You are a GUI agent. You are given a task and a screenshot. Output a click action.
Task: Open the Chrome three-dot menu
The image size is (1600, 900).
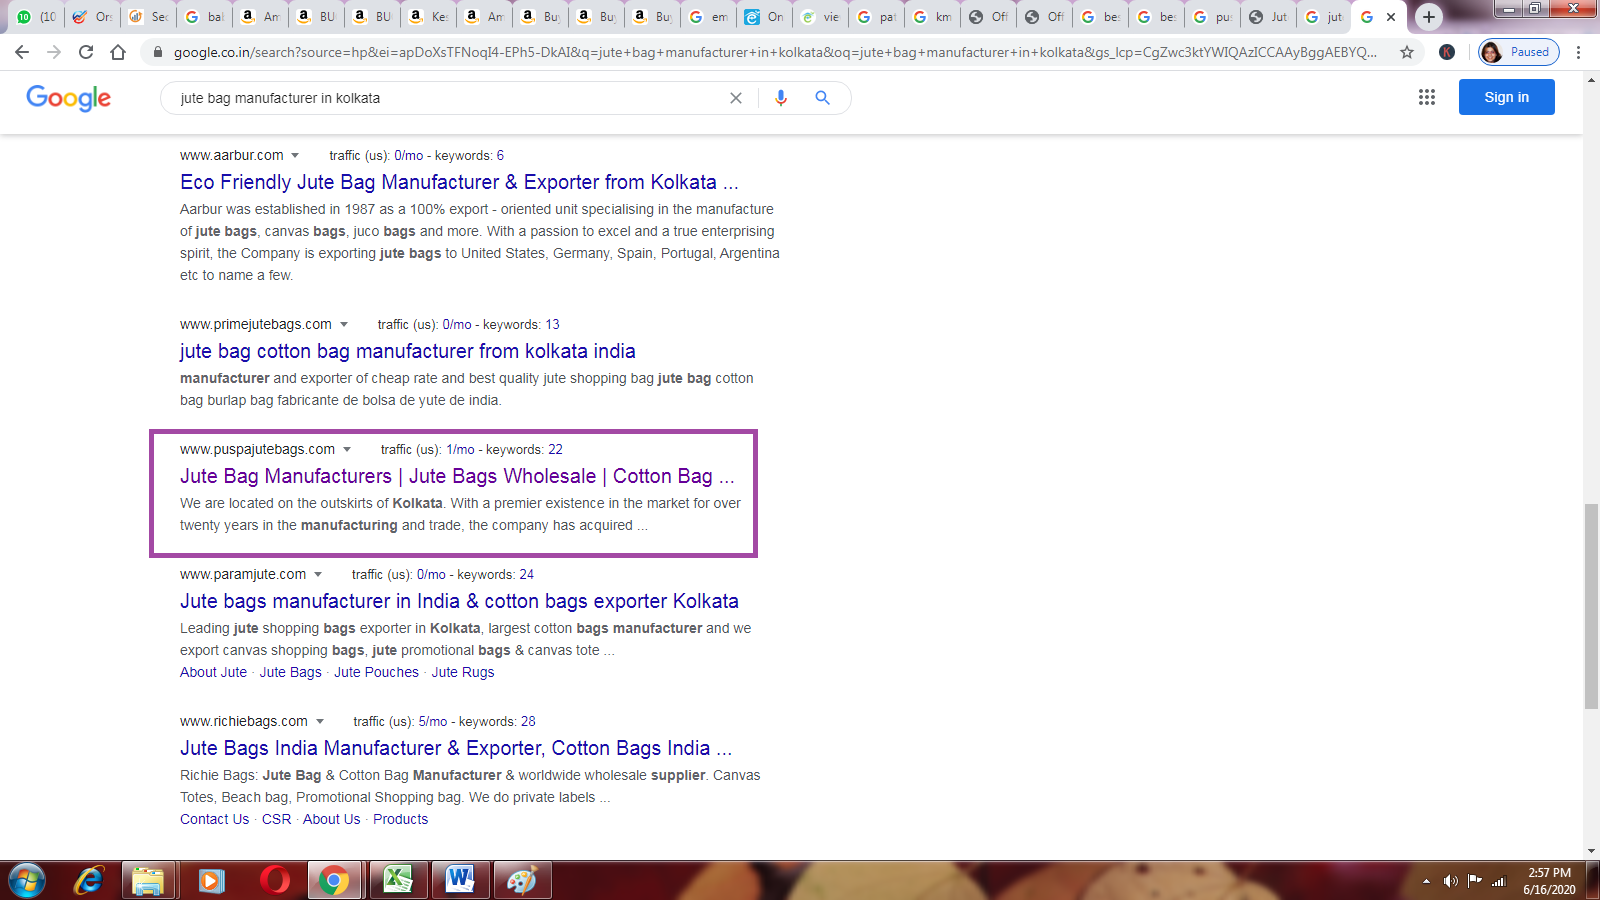(1579, 52)
